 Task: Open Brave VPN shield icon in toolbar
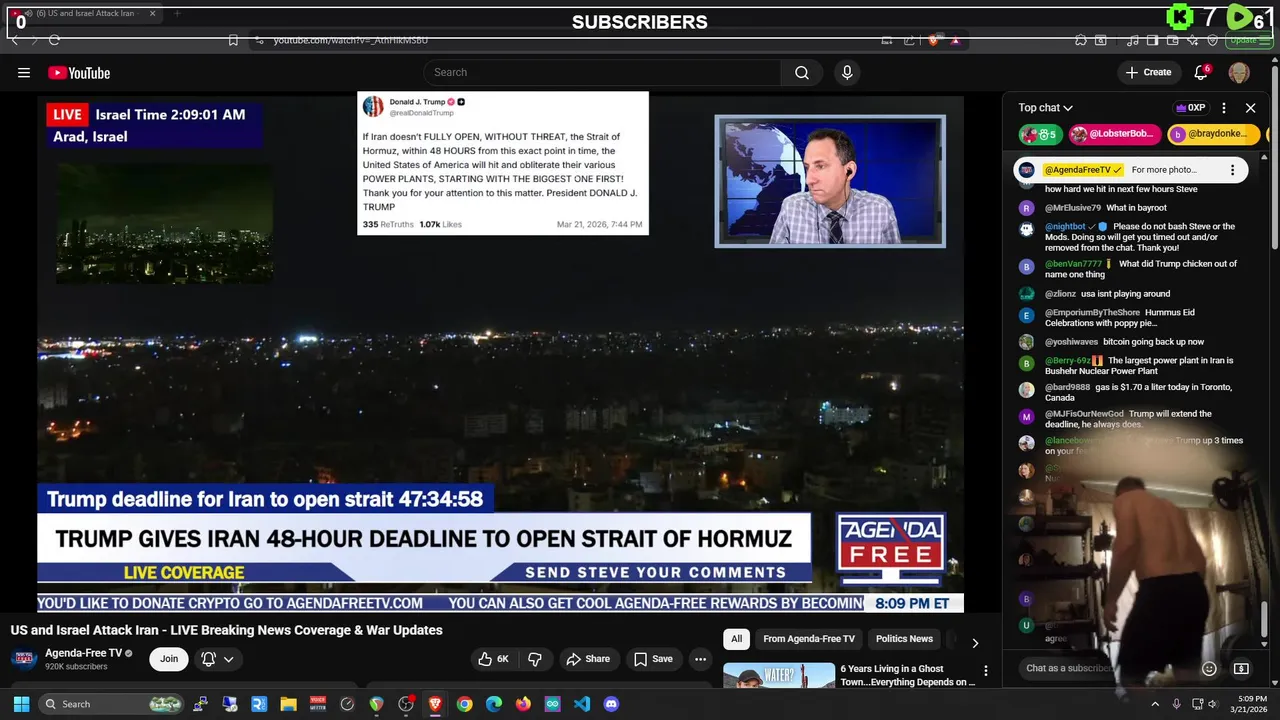click(x=1212, y=40)
